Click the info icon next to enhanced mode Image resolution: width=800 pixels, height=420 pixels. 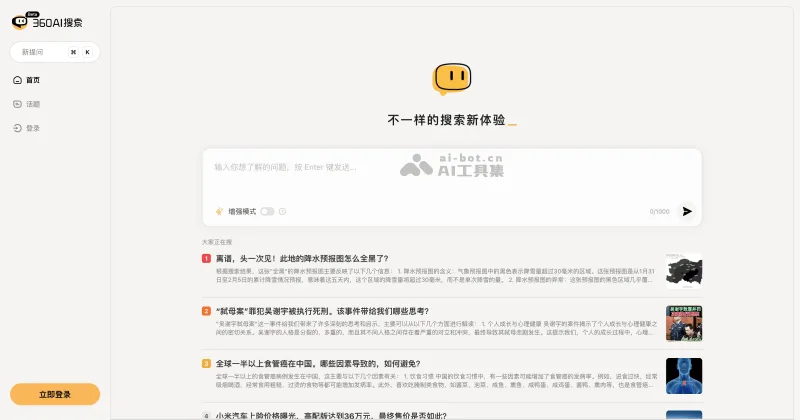pos(282,211)
